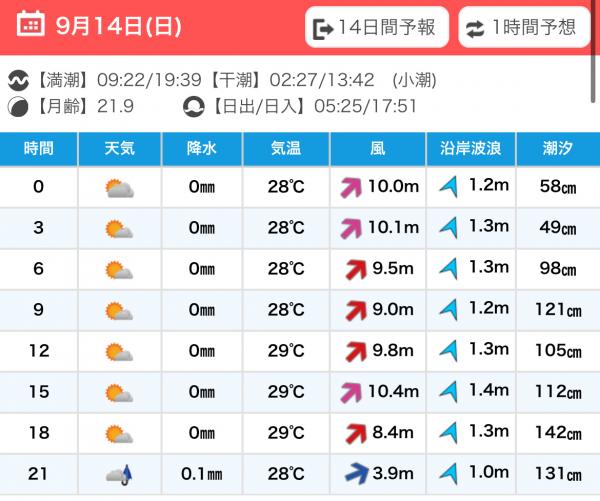Click the partly cloudy icon at hour 12
The image size is (600, 501).
pos(119,352)
